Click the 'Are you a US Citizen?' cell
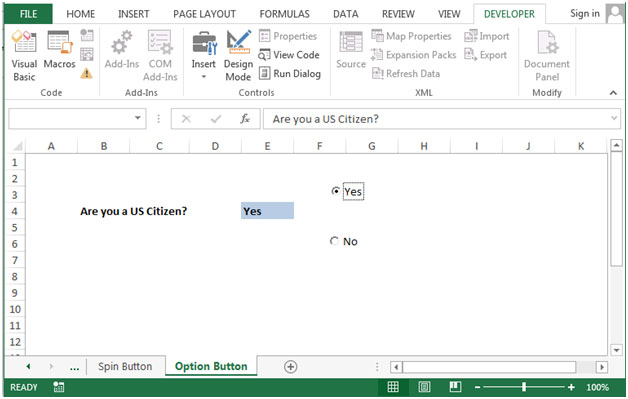 click(133, 211)
